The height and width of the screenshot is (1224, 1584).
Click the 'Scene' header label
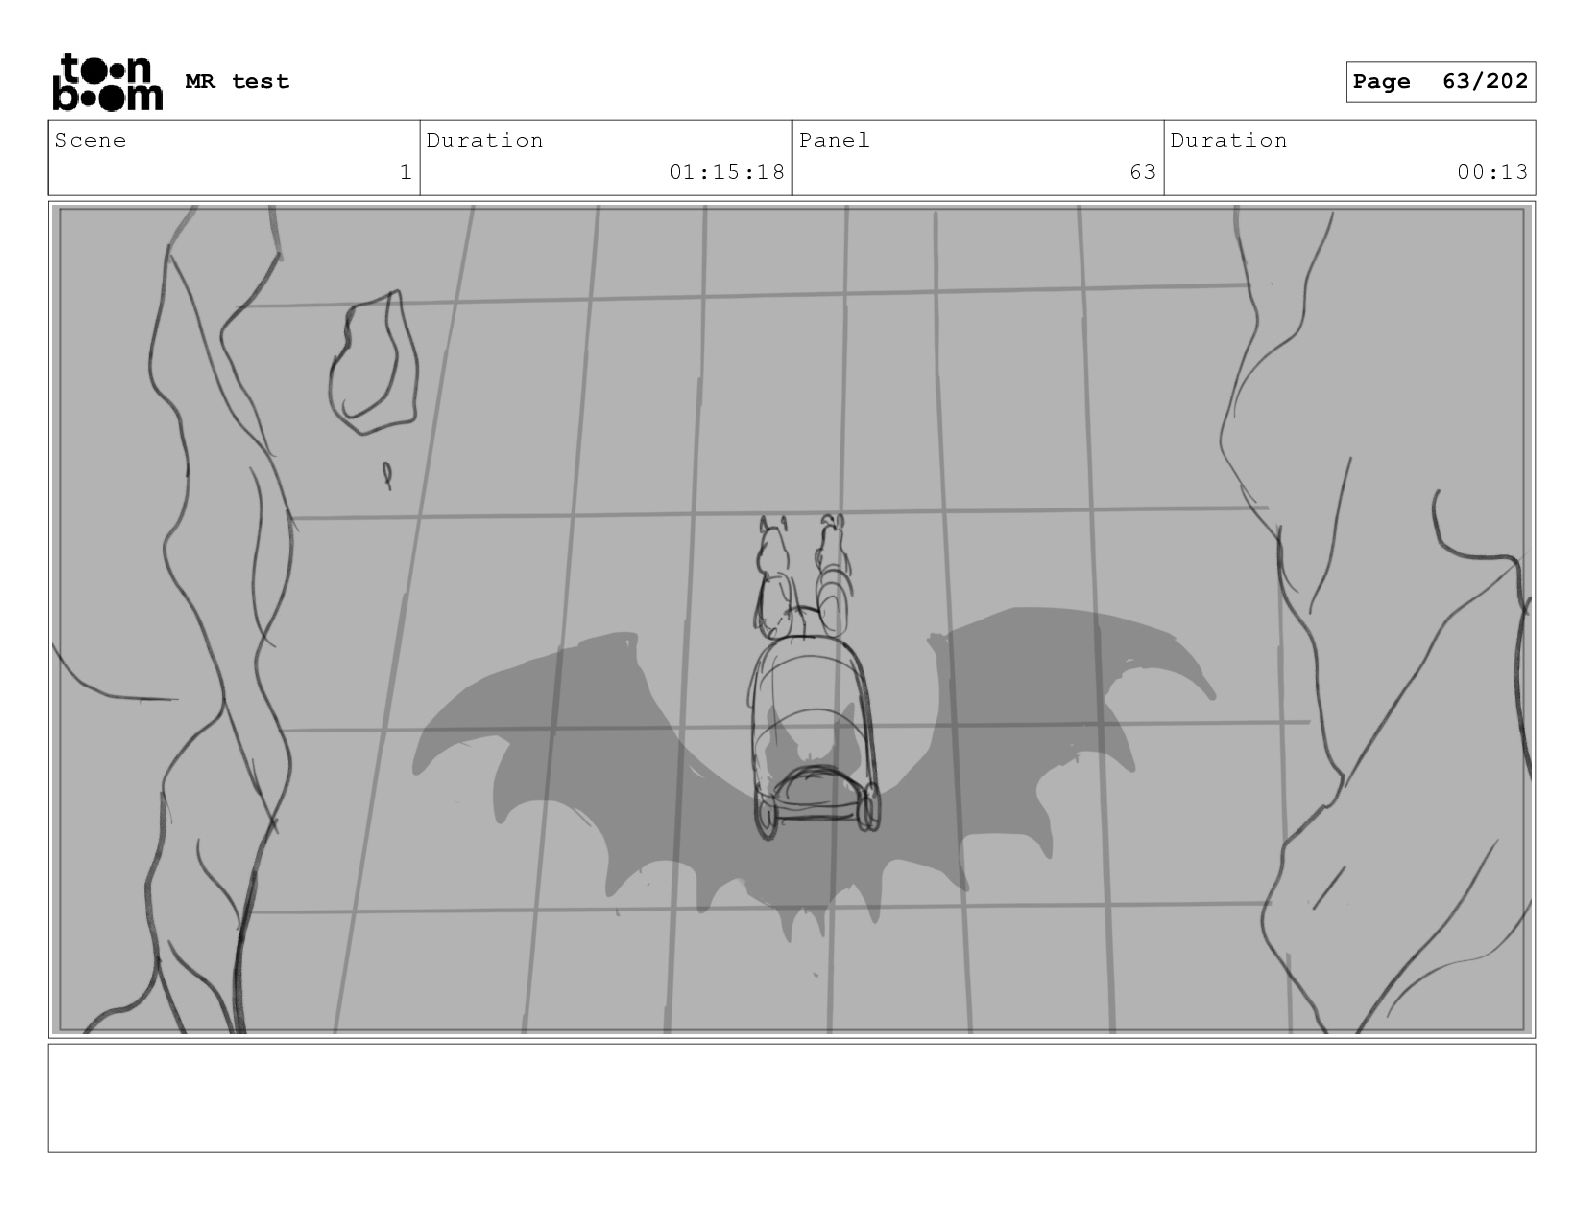(91, 141)
